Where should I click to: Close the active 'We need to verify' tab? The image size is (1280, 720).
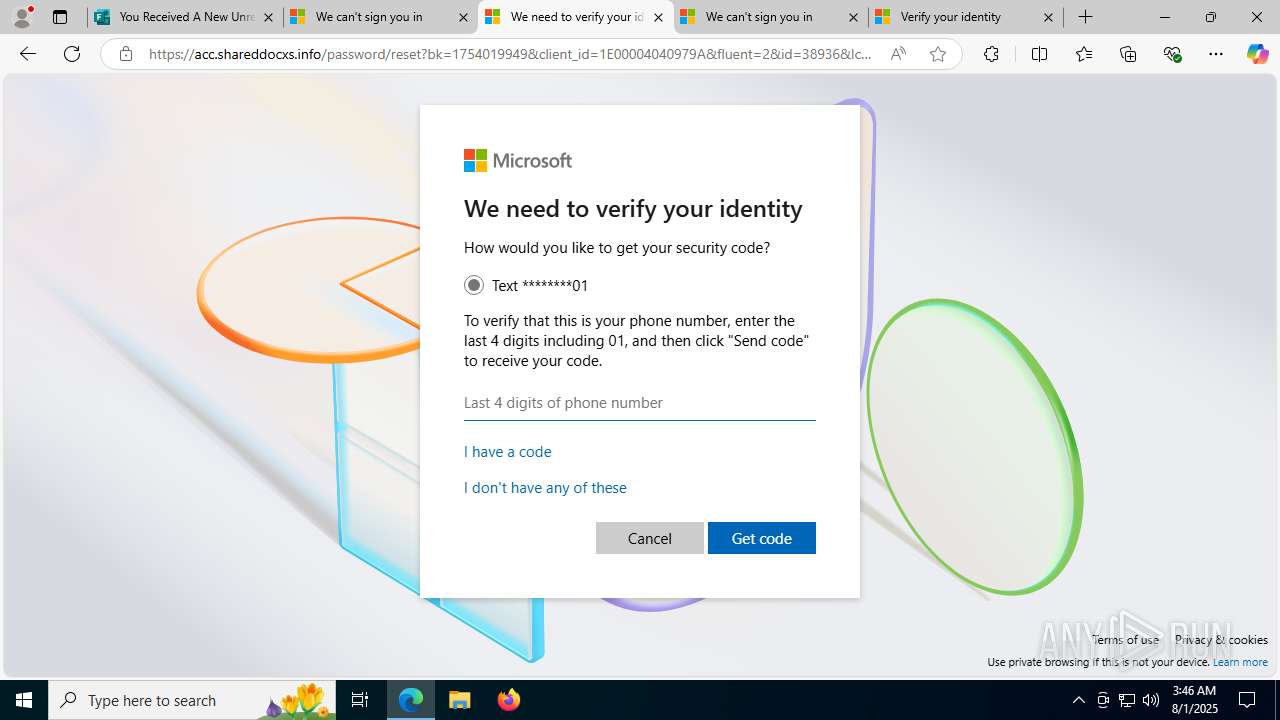658,17
